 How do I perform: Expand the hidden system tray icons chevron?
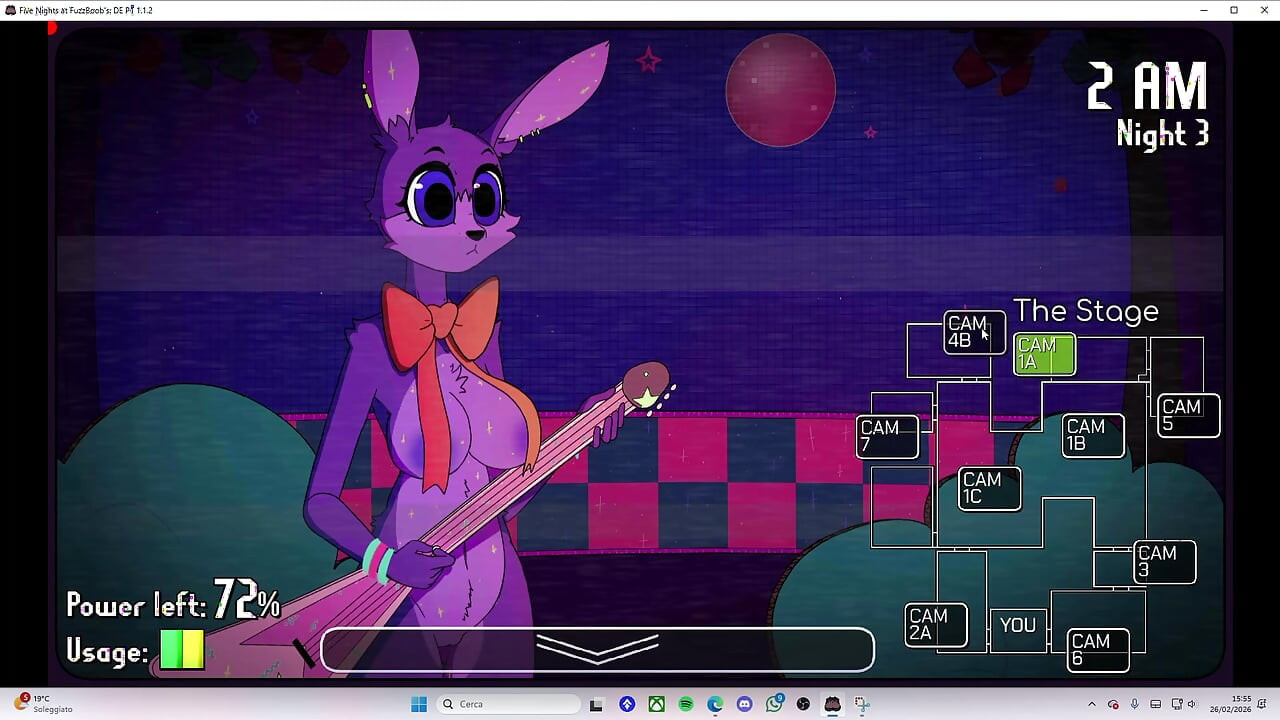coord(1092,704)
